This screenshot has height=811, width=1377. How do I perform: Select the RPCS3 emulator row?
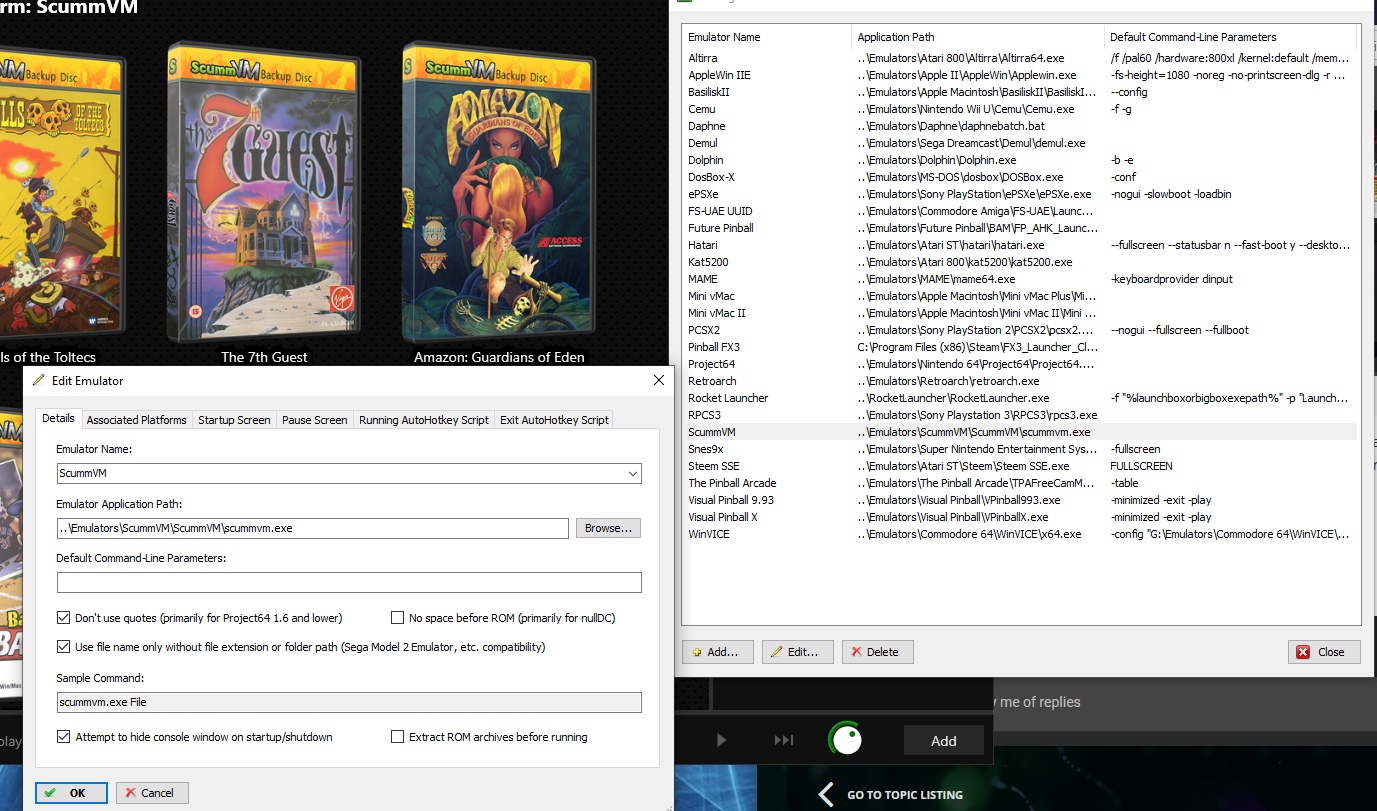tap(1020, 415)
